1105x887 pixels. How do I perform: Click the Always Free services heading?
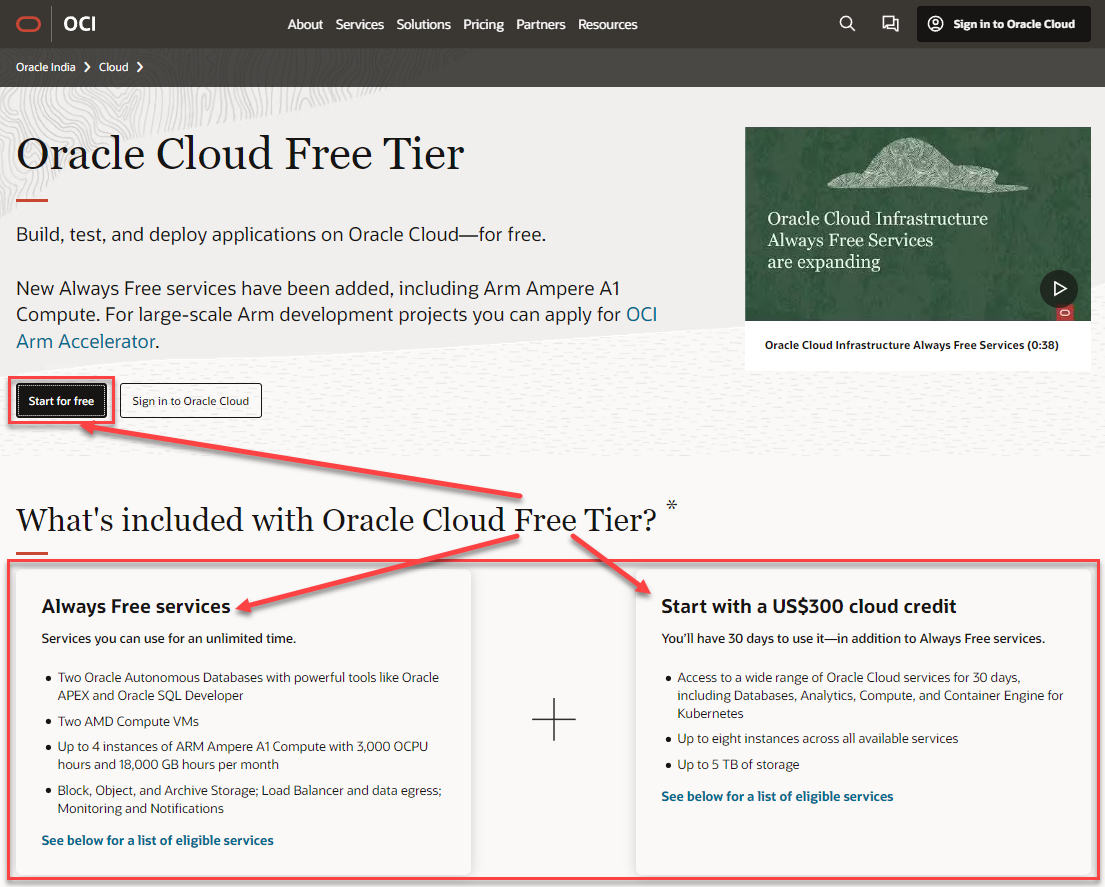click(x=136, y=607)
